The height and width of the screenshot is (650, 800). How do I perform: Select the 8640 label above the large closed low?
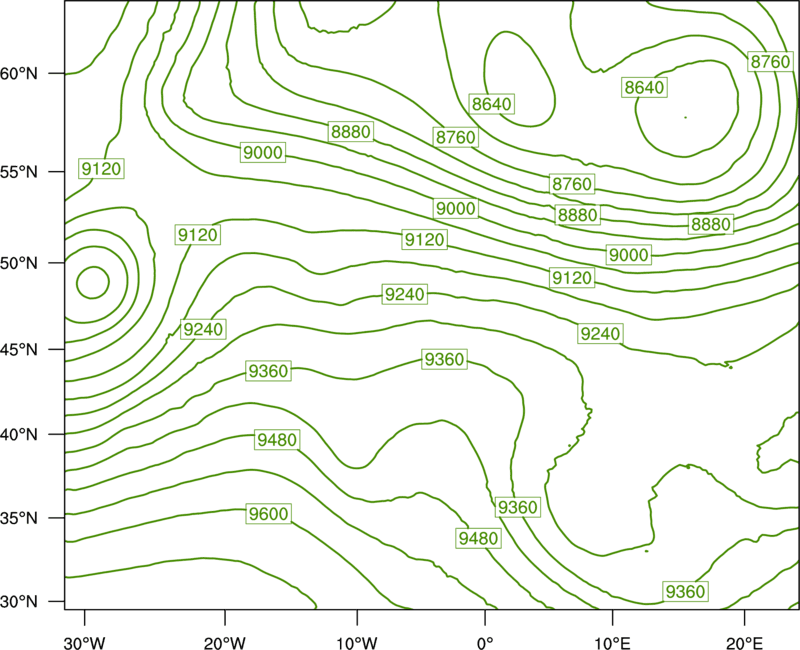click(x=644, y=87)
